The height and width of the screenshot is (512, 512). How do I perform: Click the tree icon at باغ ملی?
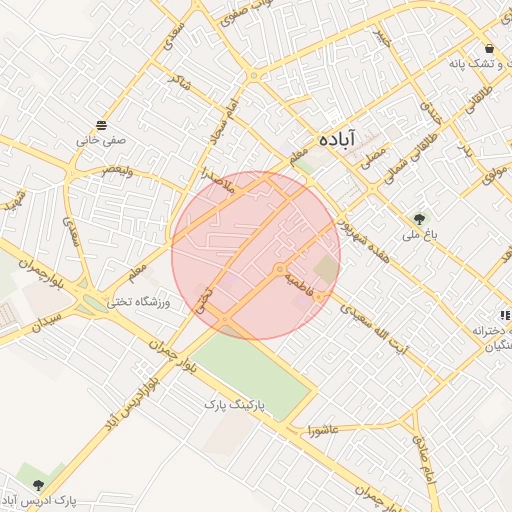point(418,219)
